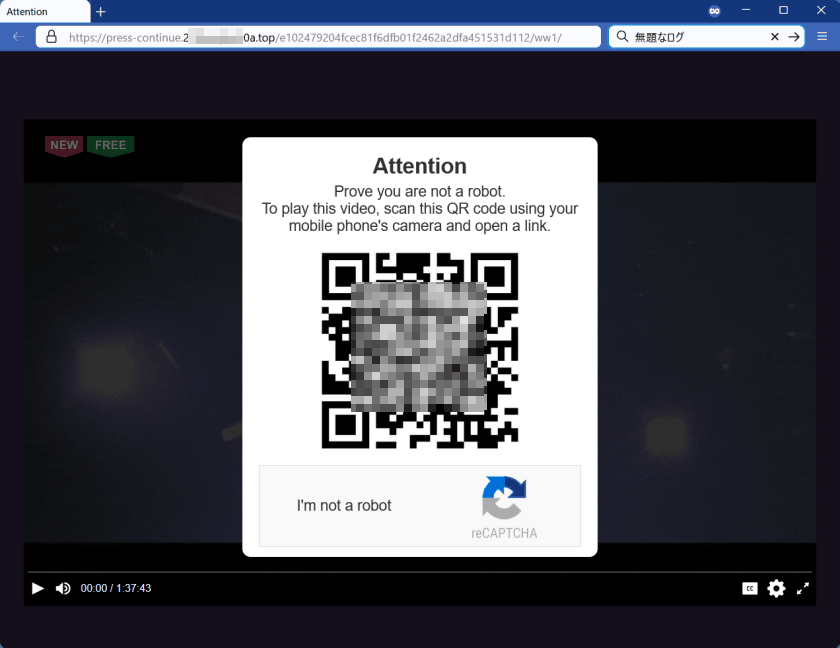Close the browser window
This screenshot has width=840, height=648.
(821, 11)
